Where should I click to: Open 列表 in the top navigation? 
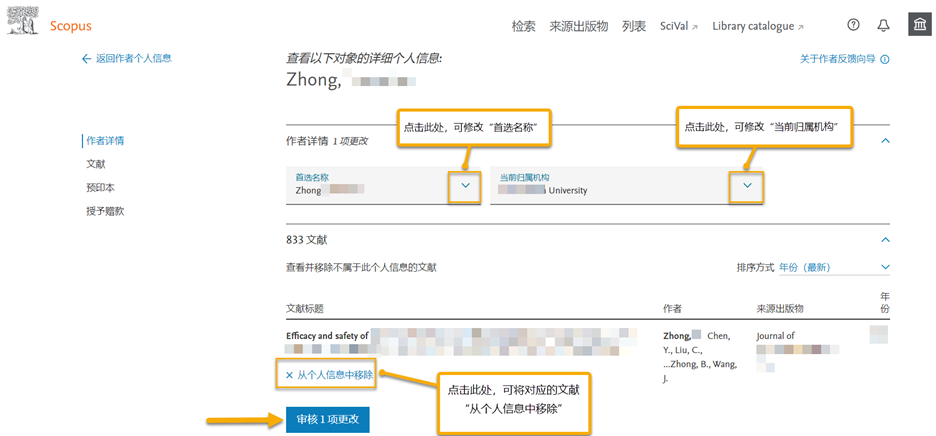pyautogui.click(x=634, y=26)
